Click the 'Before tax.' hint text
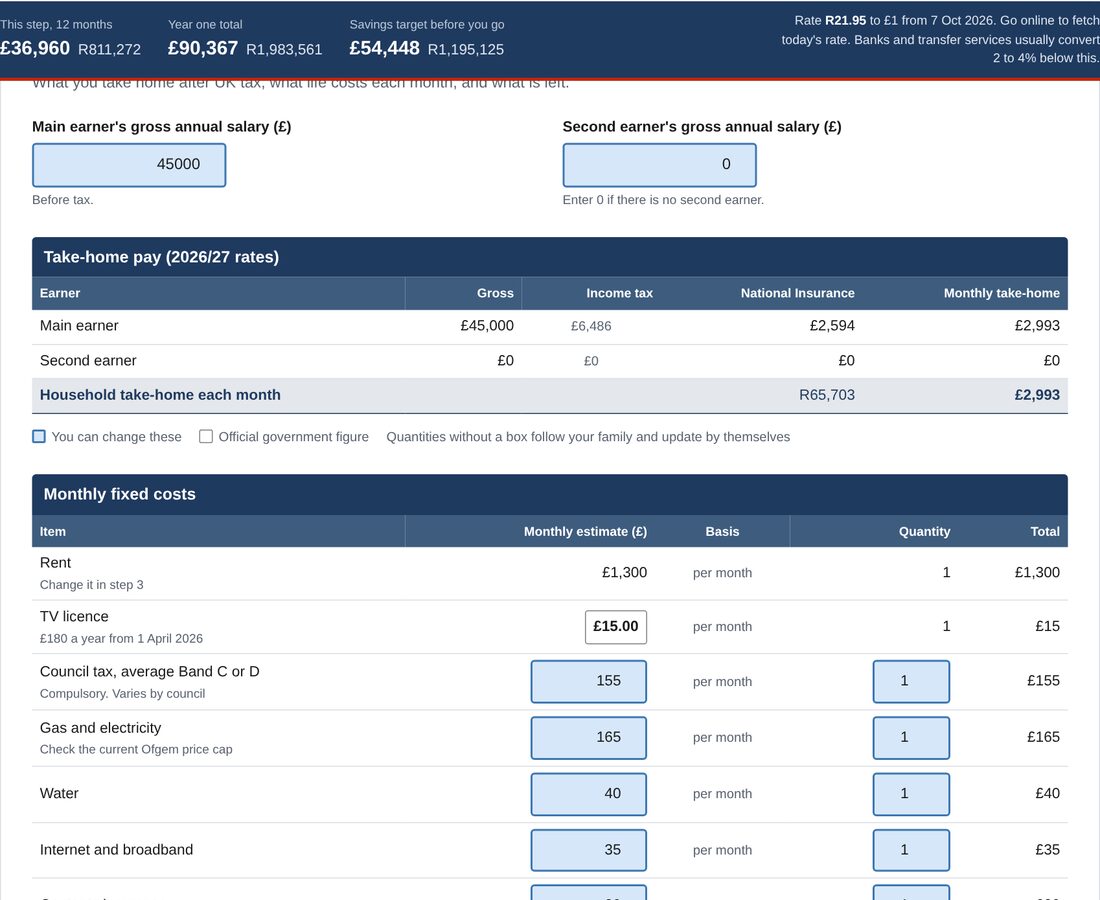This screenshot has width=1100, height=900. tap(63, 200)
